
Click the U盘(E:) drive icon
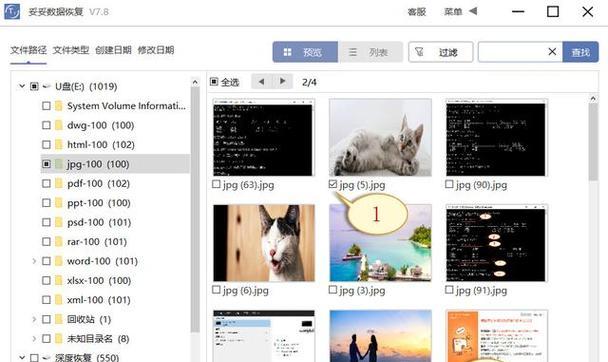click(x=47, y=86)
